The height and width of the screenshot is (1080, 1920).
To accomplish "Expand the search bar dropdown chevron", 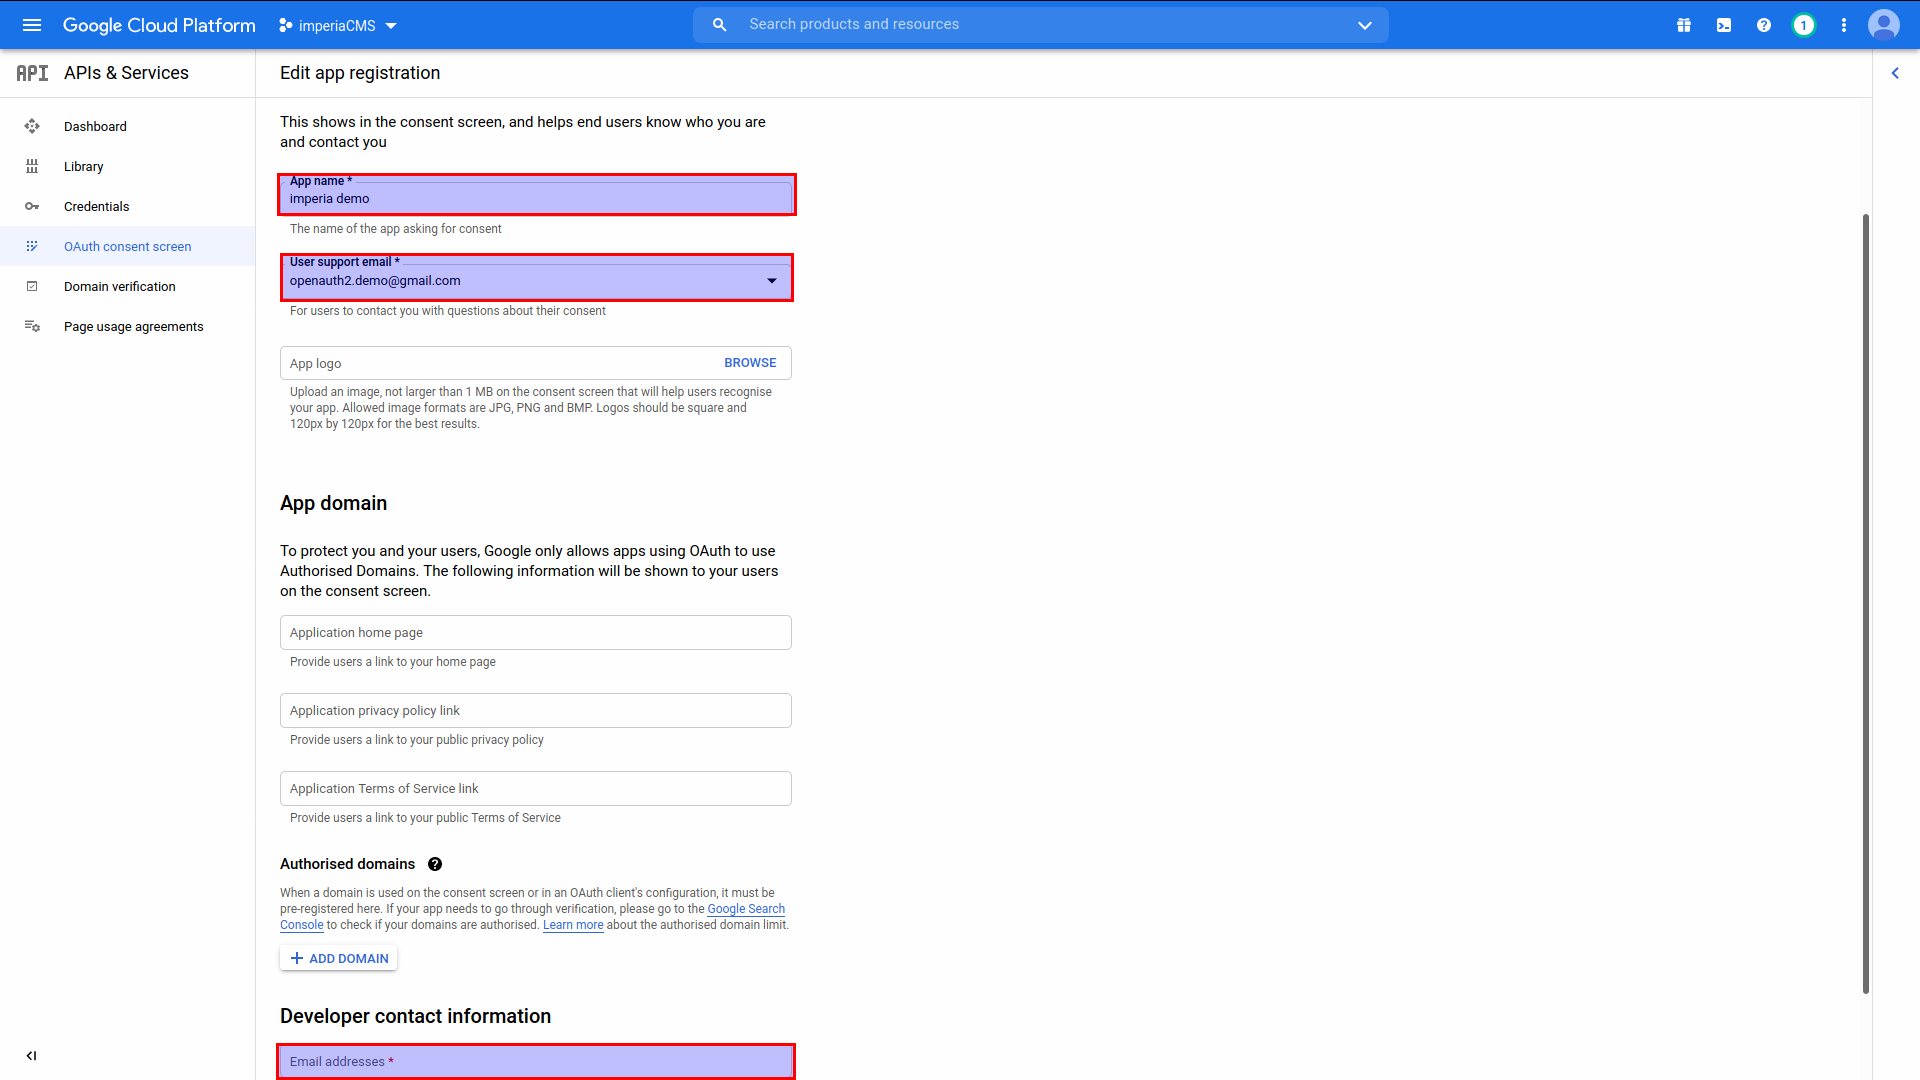I will (x=1365, y=25).
